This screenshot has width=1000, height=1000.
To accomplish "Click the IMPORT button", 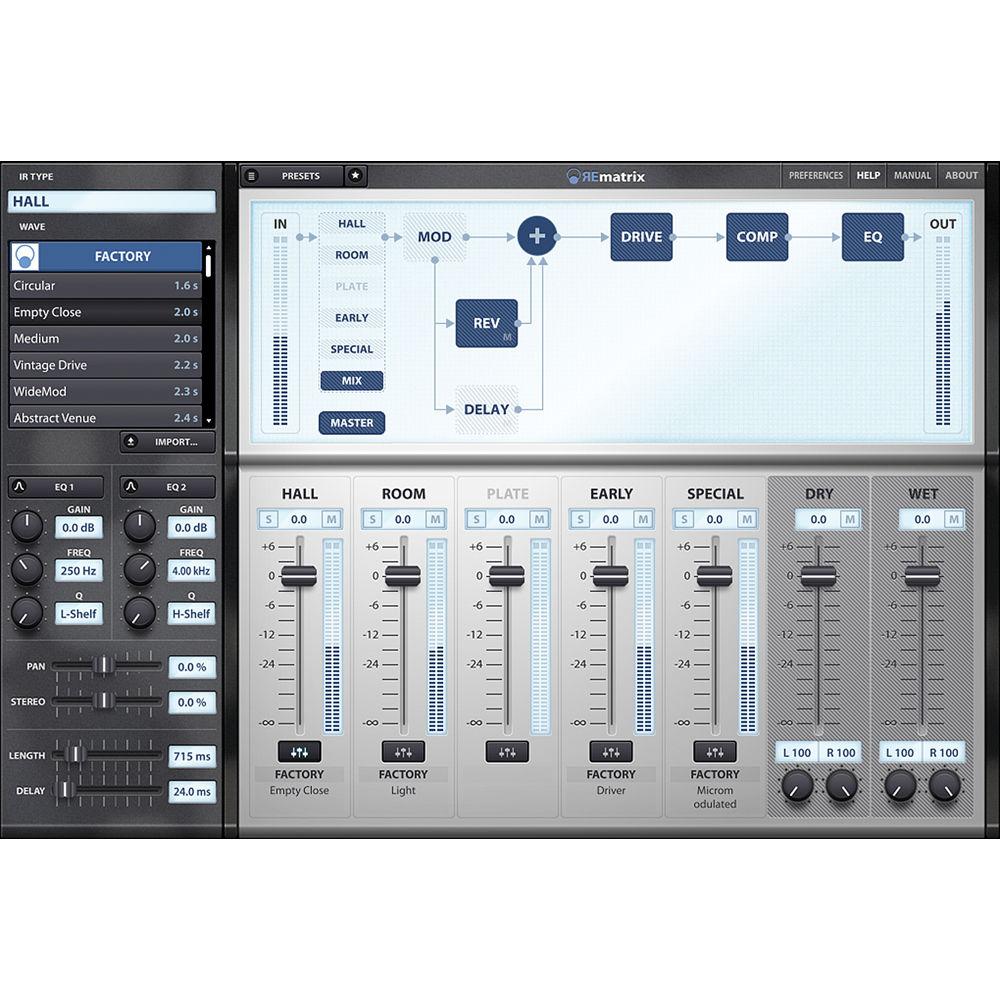I will (x=168, y=442).
